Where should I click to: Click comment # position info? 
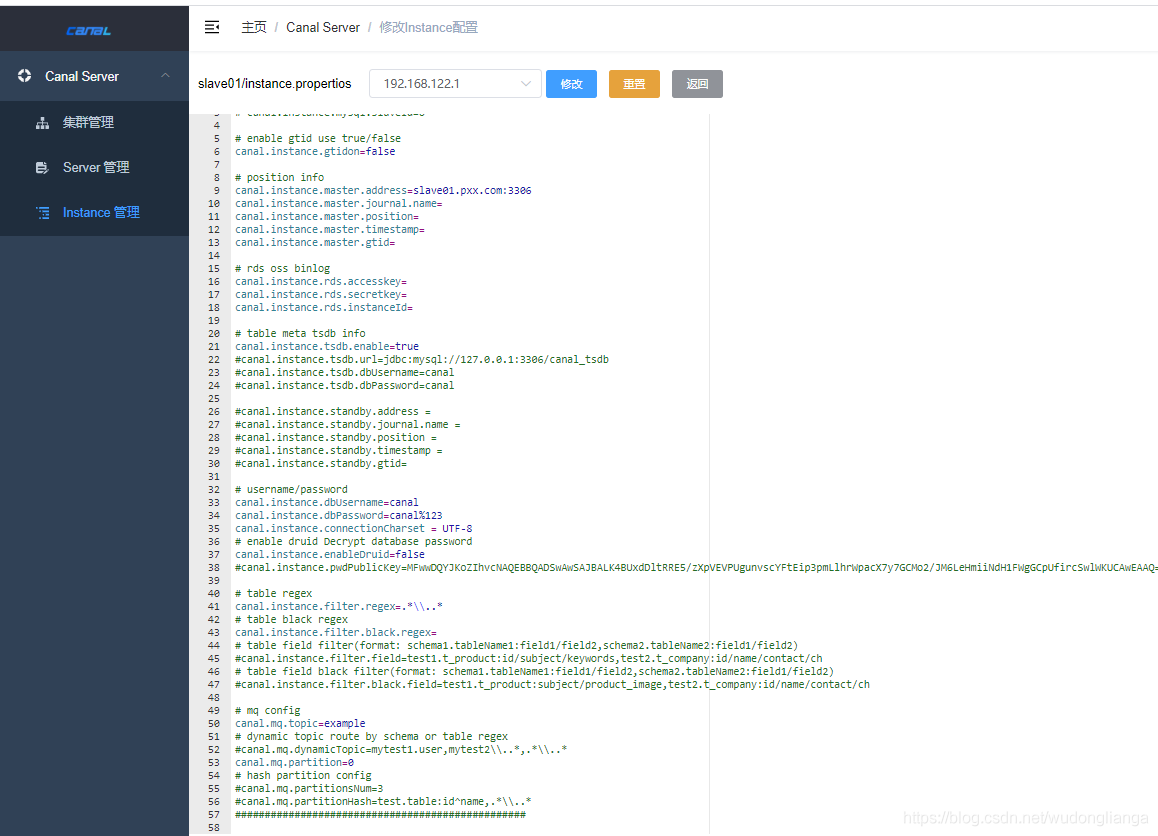280,178
